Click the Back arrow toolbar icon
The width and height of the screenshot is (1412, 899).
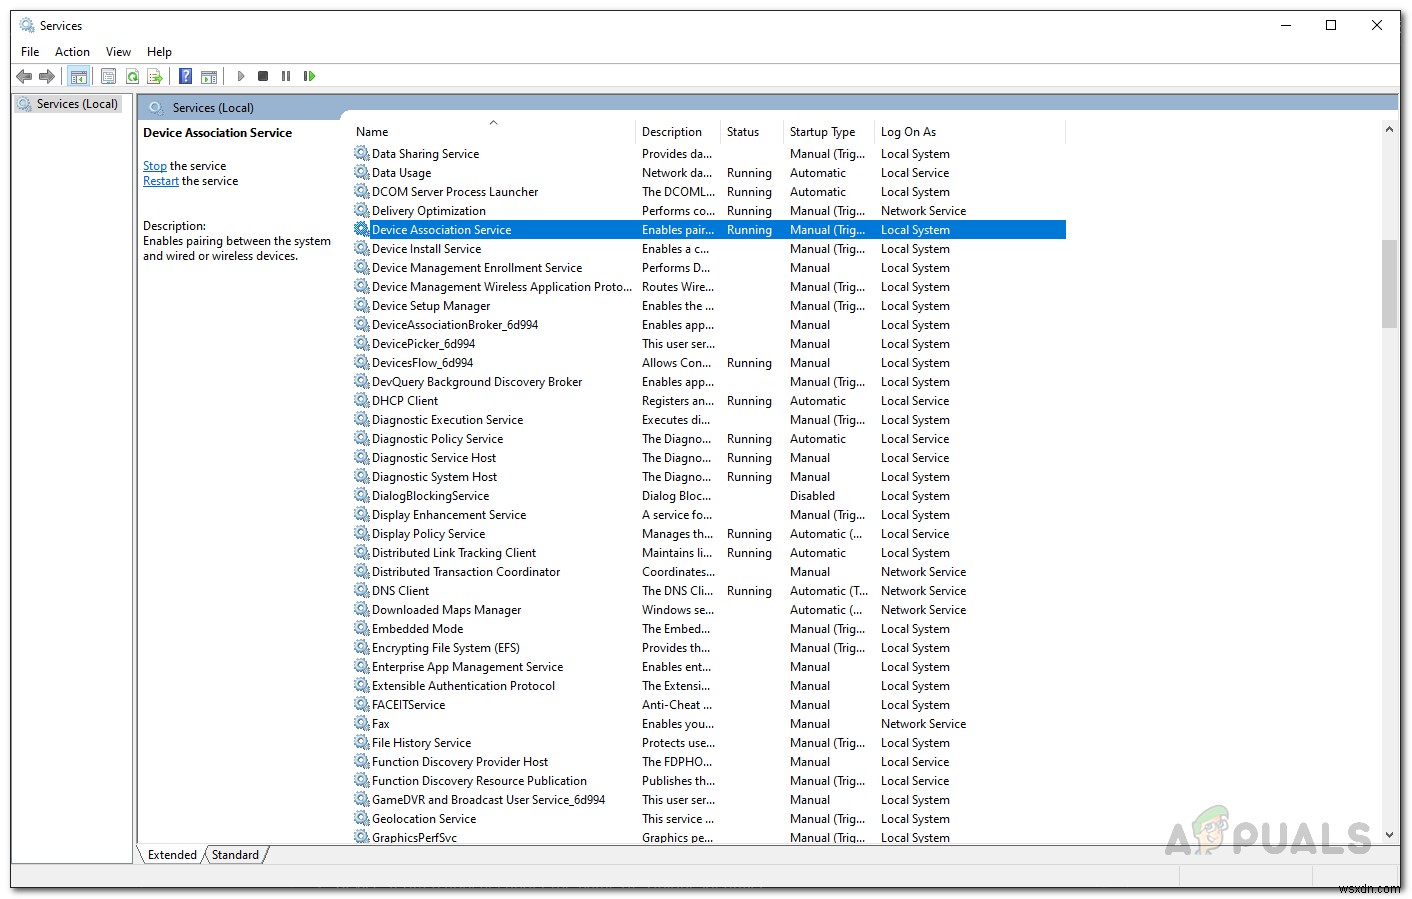pyautogui.click(x=24, y=76)
